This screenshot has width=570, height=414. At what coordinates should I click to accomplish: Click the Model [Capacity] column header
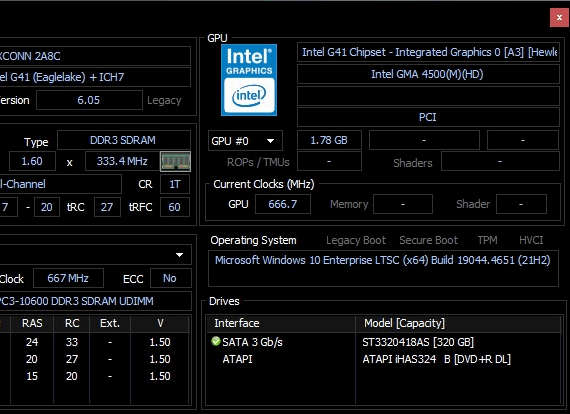[x=459, y=323]
